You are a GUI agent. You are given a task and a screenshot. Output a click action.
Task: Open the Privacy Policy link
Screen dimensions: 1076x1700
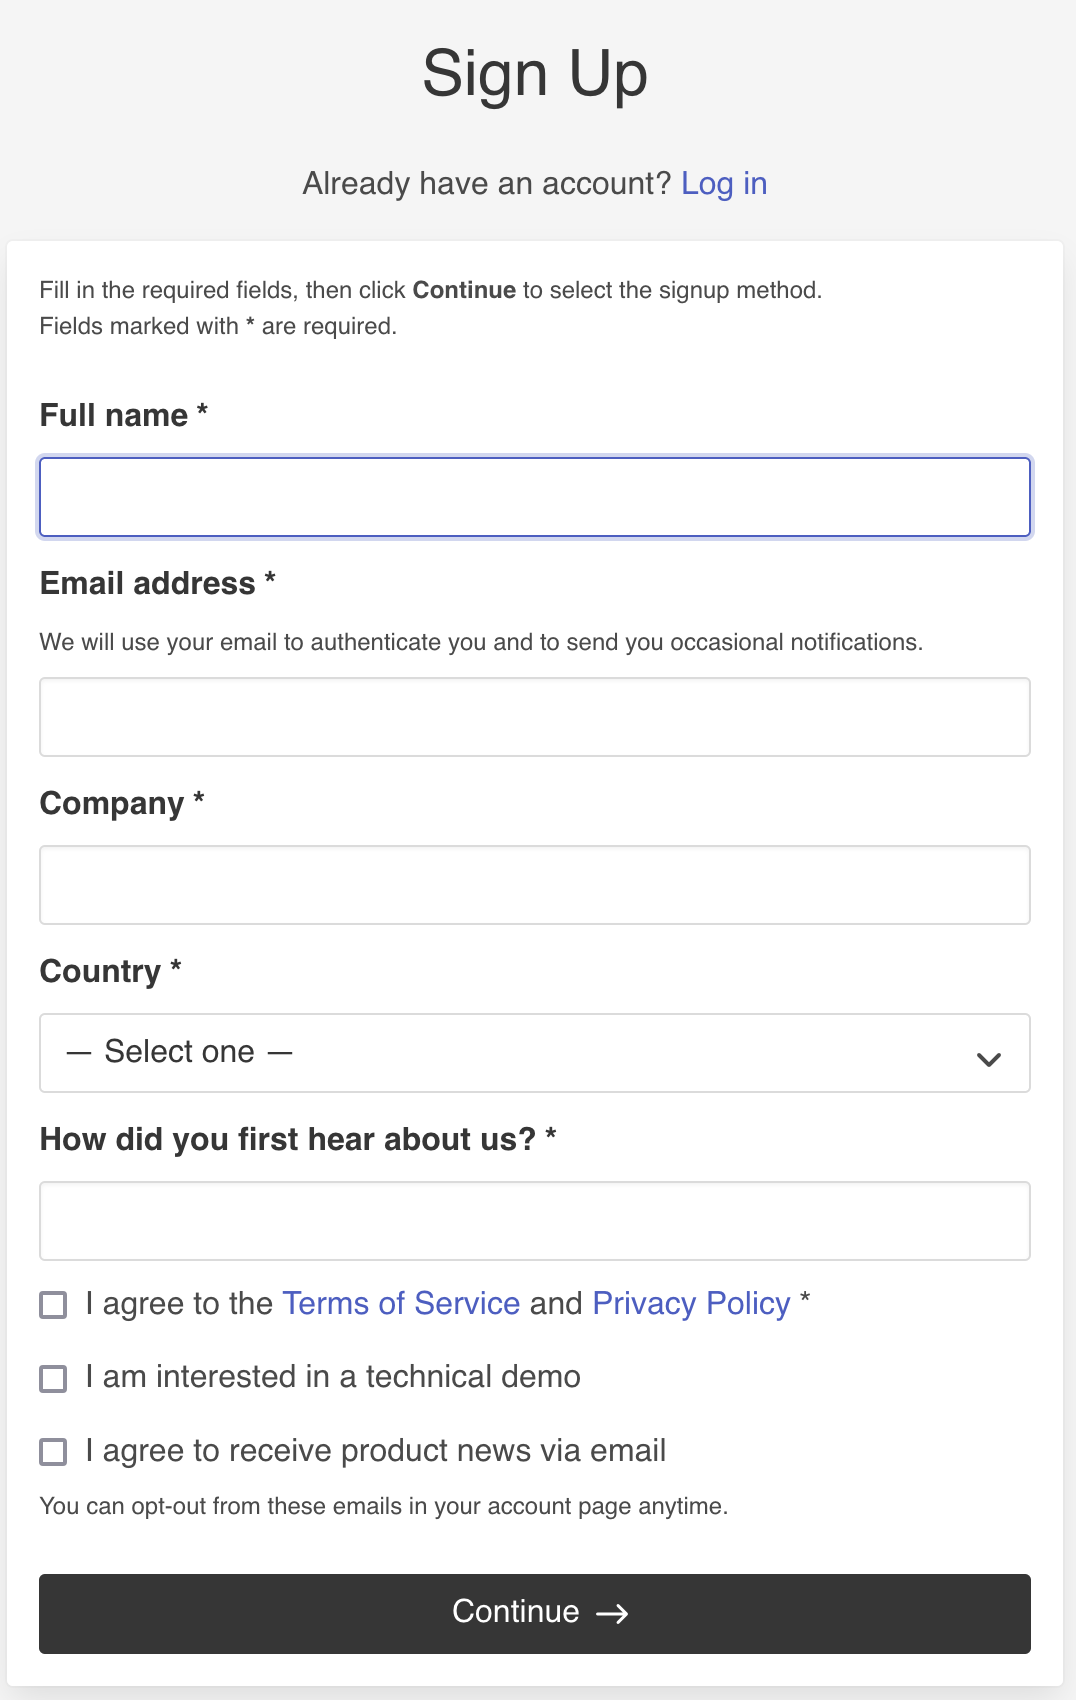pyautogui.click(x=689, y=1303)
